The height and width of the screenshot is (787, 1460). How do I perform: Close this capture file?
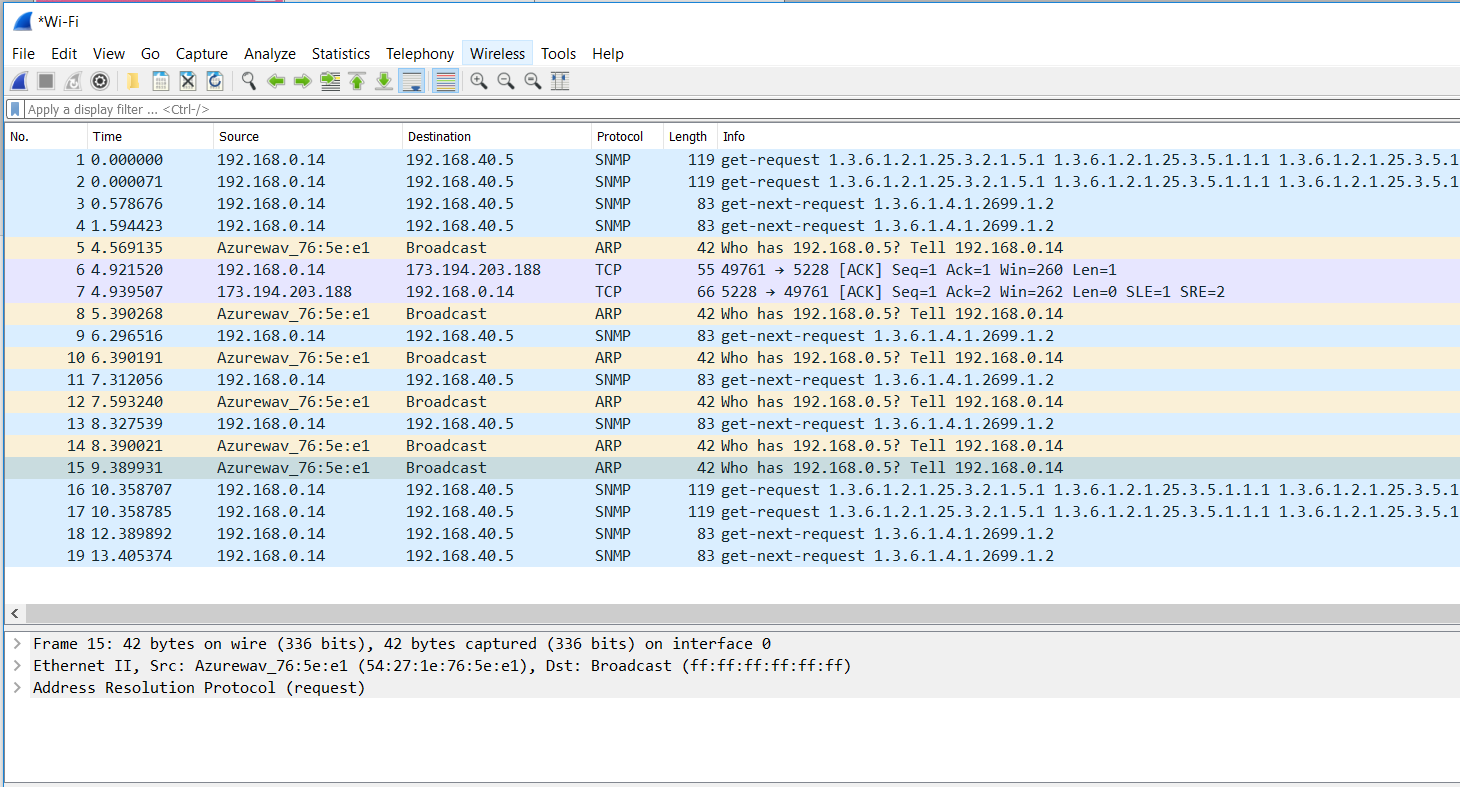(x=187, y=81)
